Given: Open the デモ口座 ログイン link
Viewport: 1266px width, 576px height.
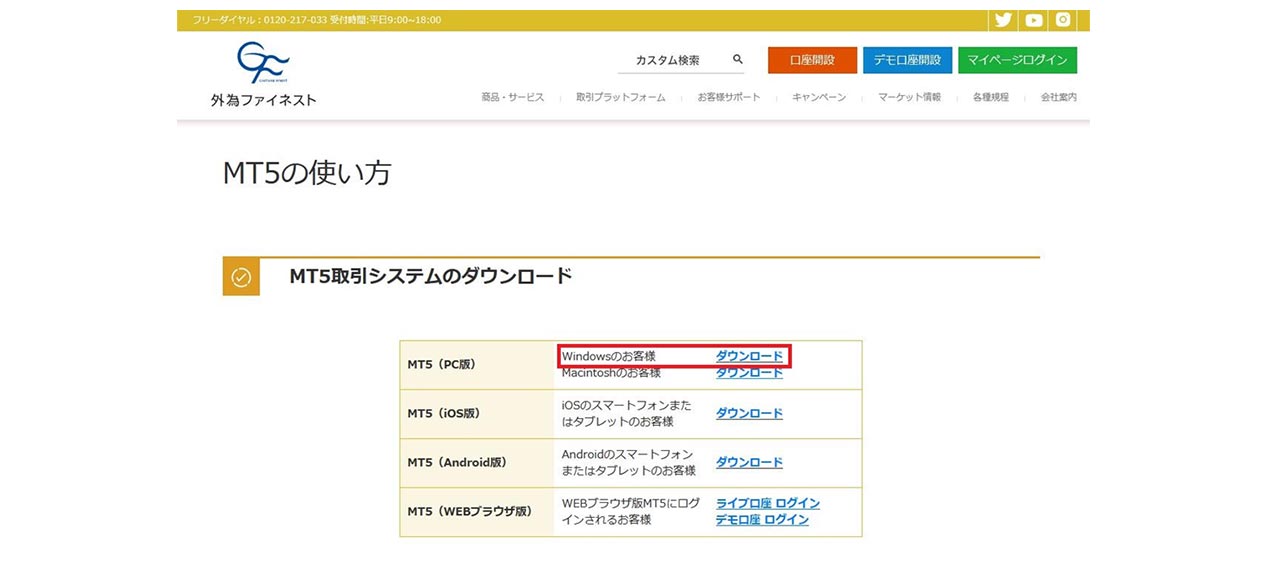Looking at the screenshot, I should 762,520.
